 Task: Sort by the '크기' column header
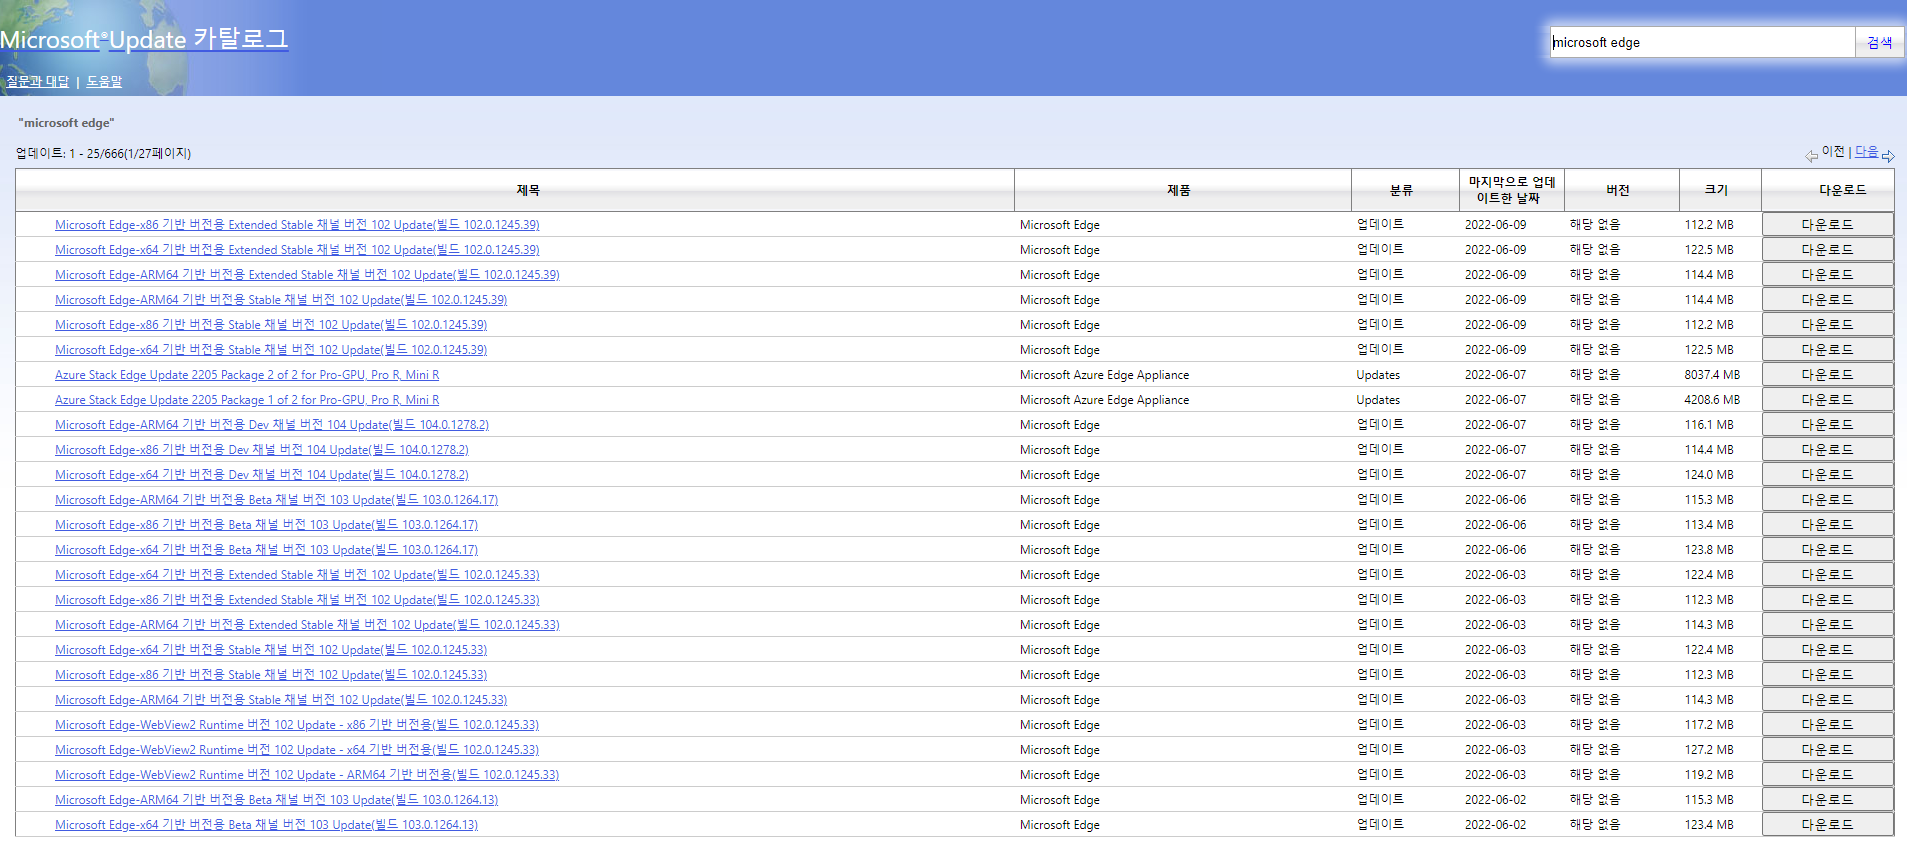1716,190
